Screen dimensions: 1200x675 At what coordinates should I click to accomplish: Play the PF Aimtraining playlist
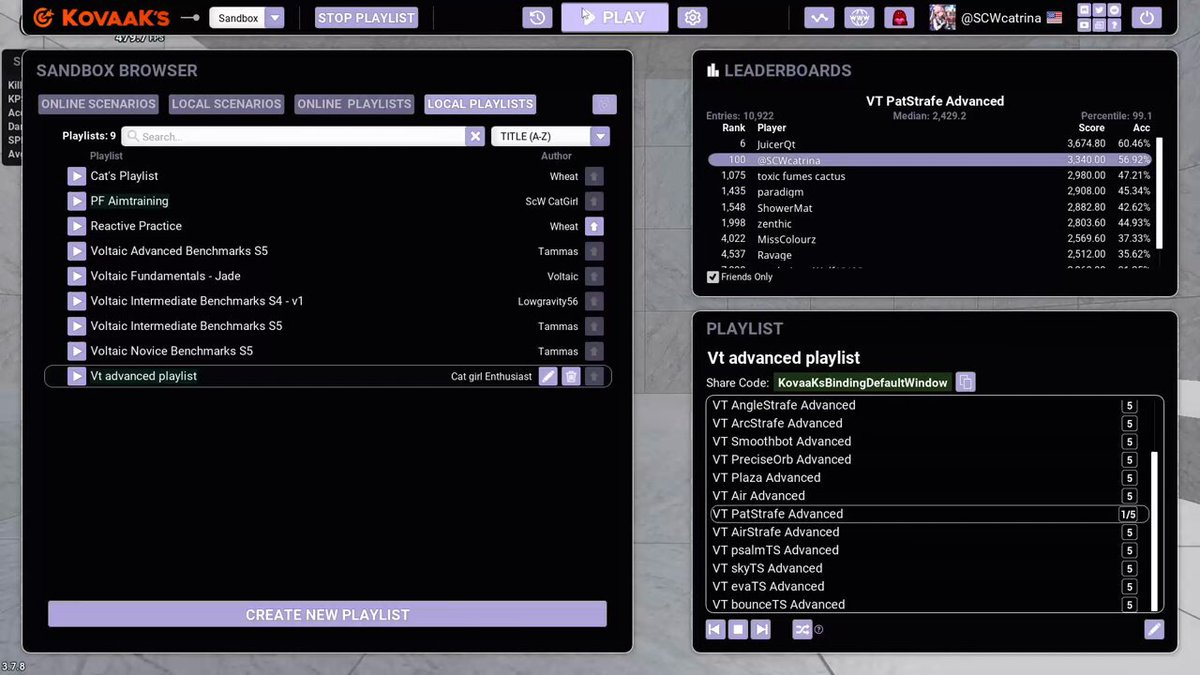pyautogui.click(x=77, y=201)
